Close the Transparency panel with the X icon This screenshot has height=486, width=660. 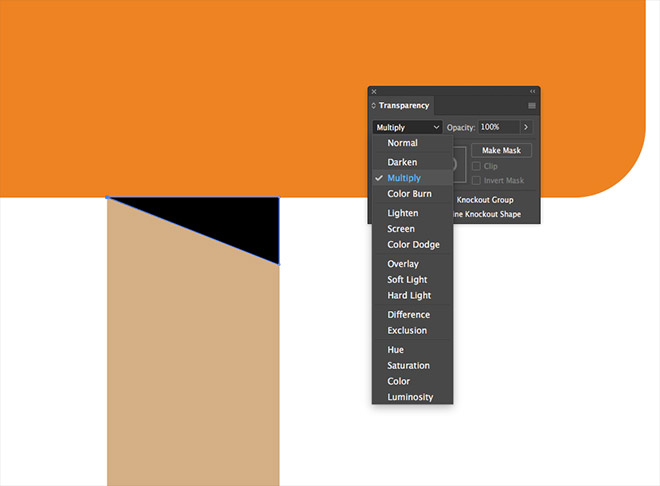[x=374, y=91]
